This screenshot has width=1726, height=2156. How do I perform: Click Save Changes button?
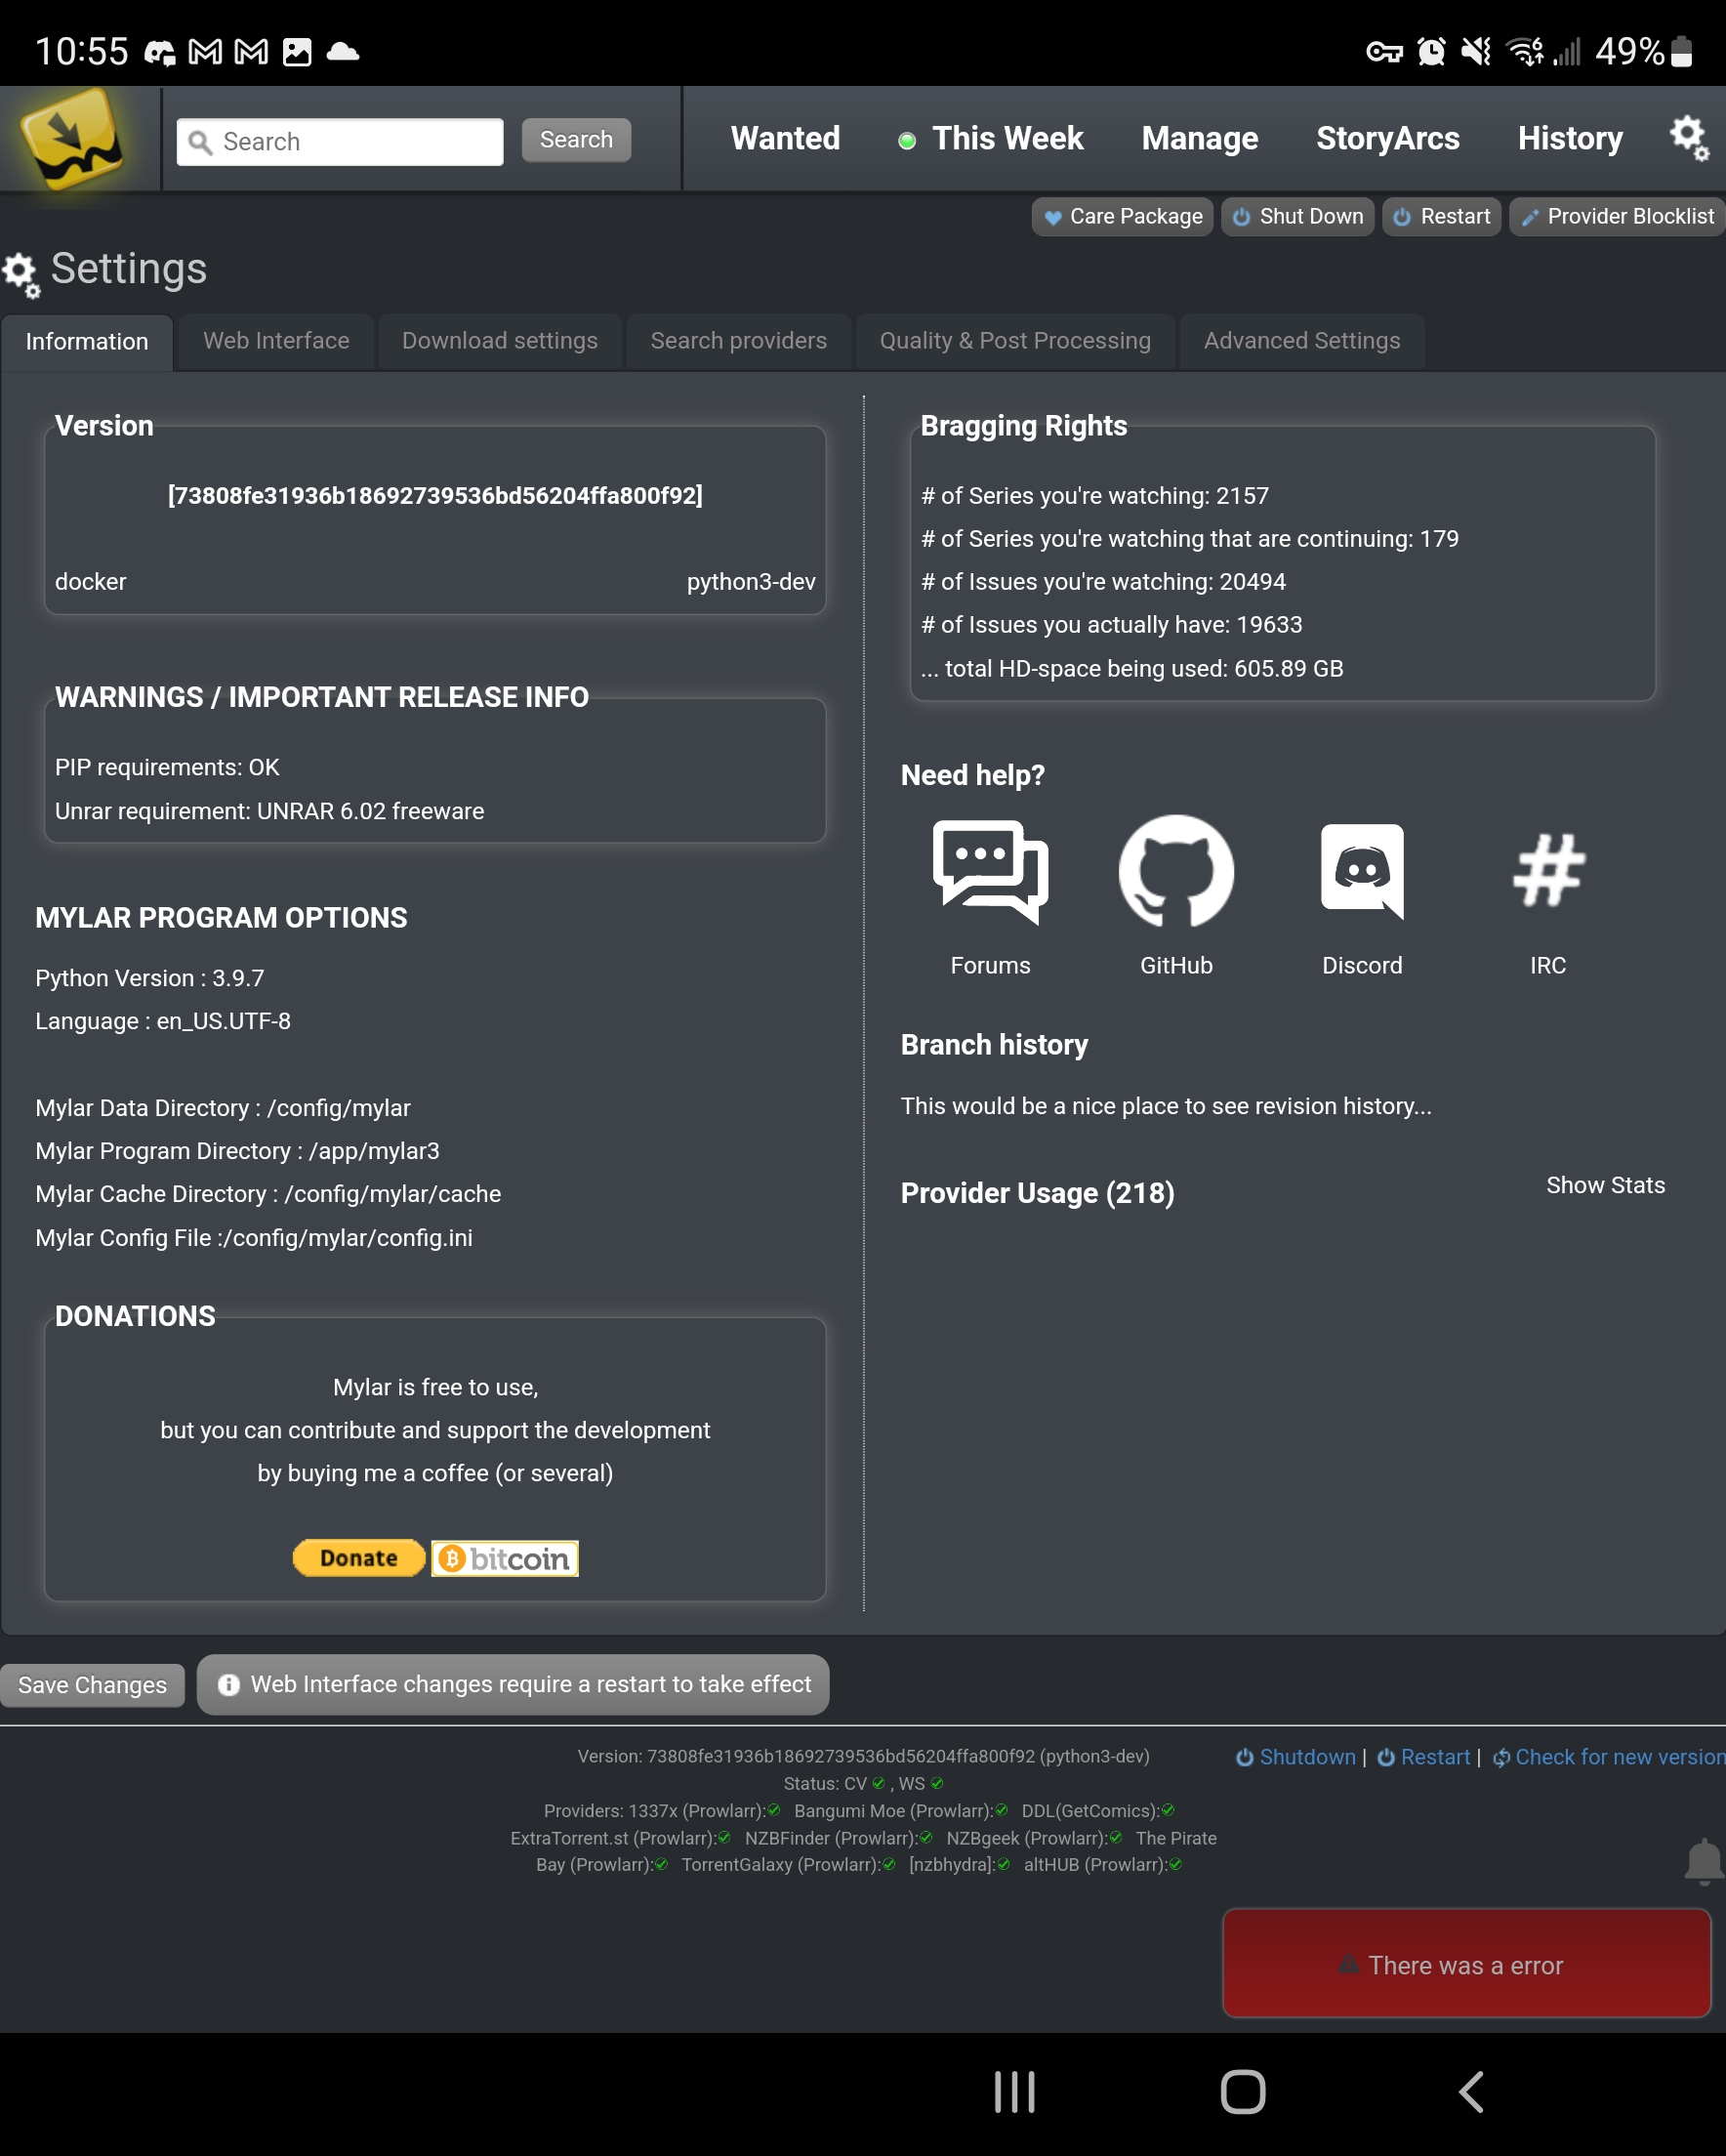pyautogui.click(x=92, y=1685)
